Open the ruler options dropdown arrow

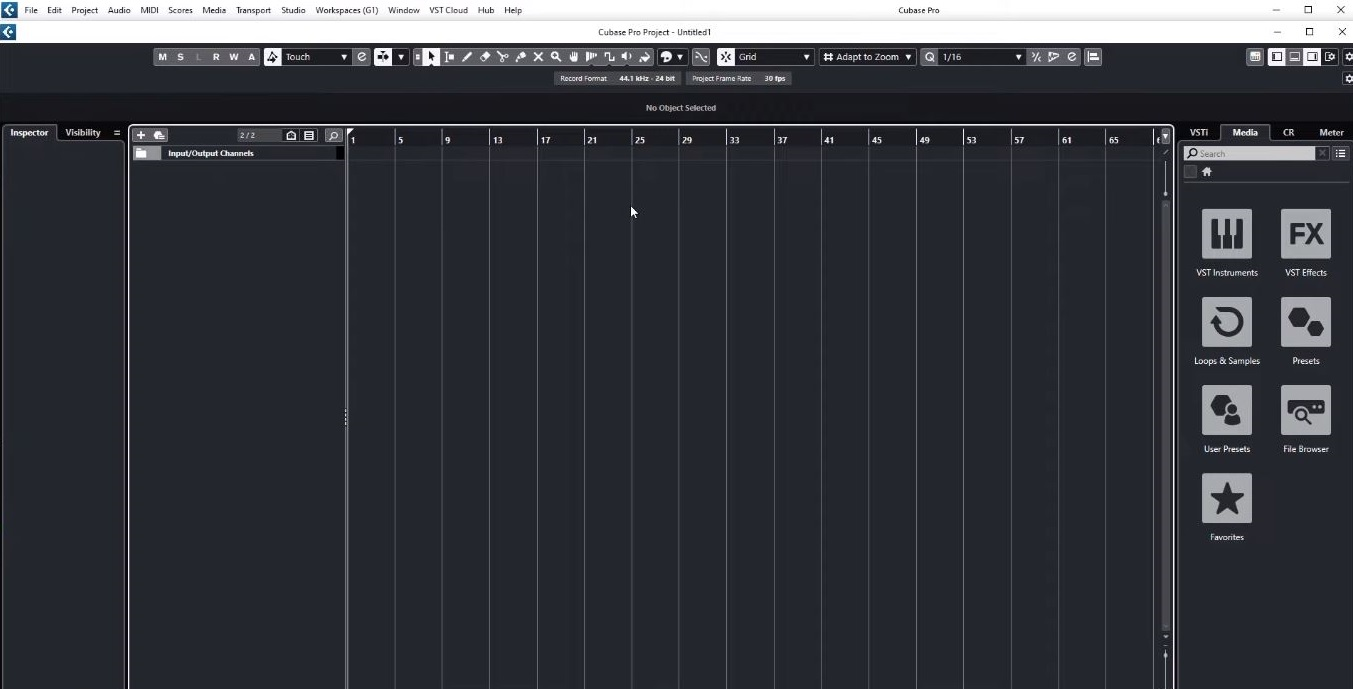click(1165, 136)
